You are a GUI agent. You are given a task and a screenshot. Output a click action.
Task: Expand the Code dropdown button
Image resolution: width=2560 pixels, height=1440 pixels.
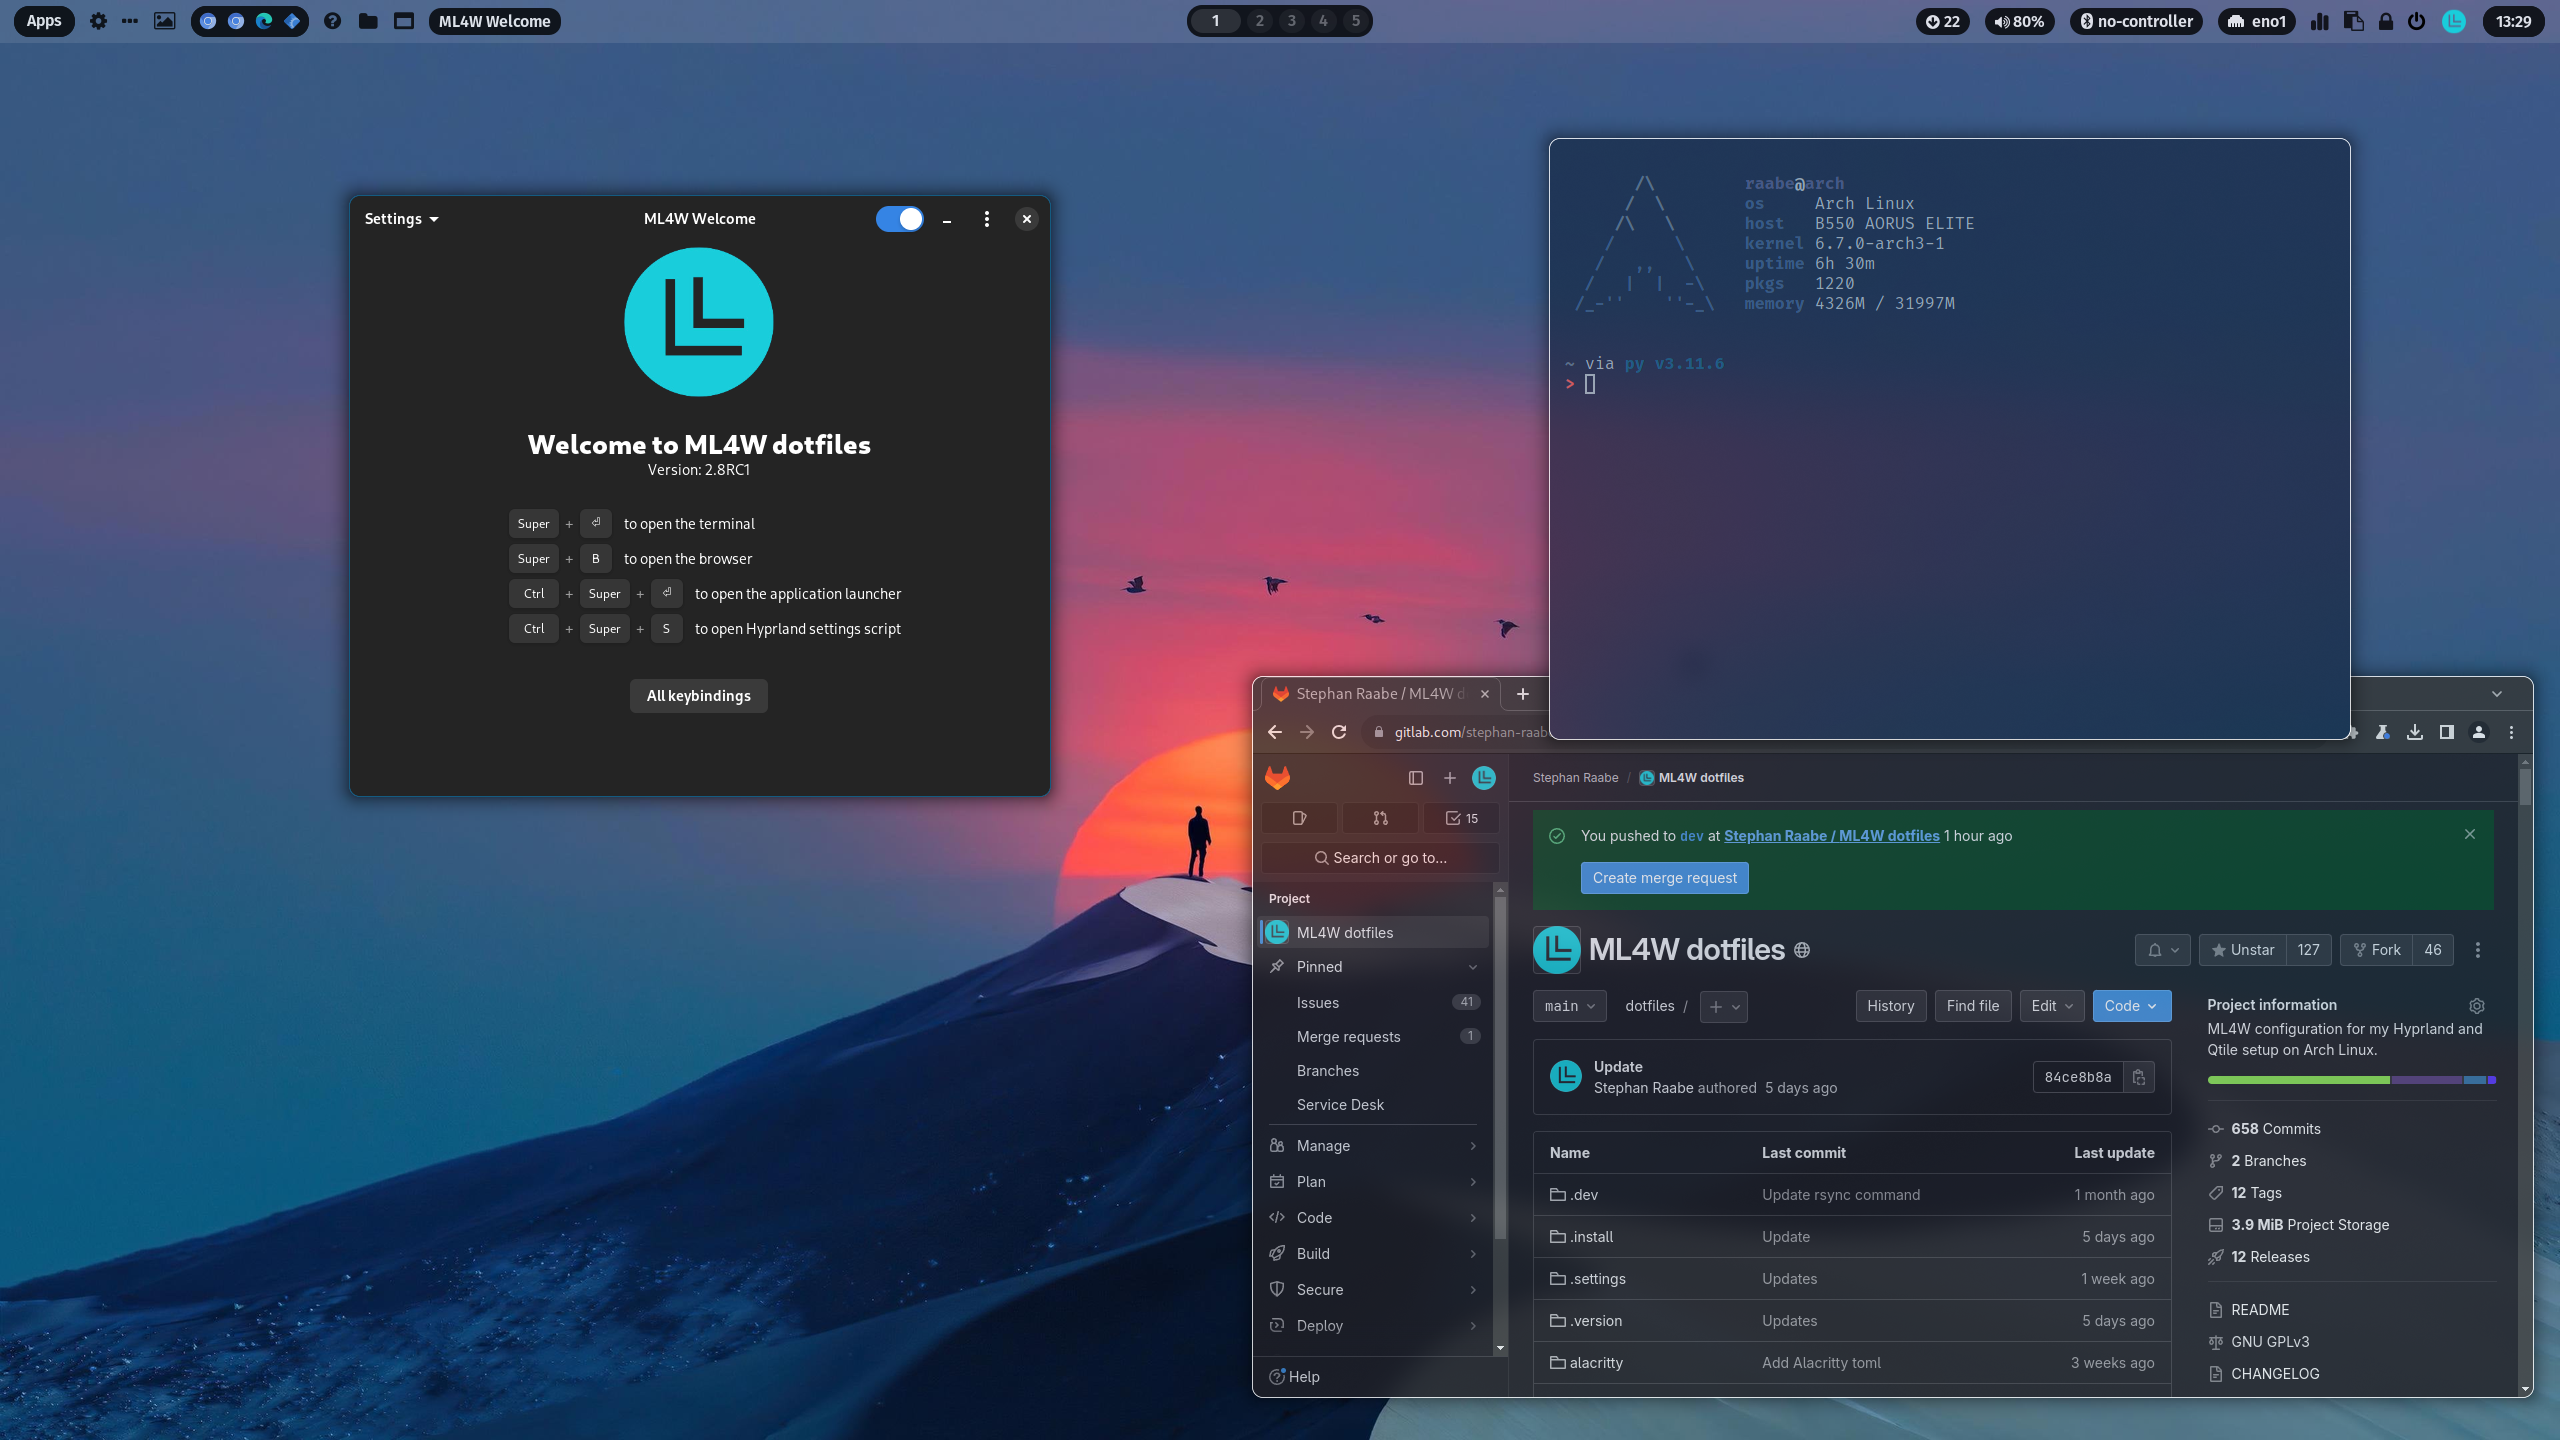tap(2130, 1006)
